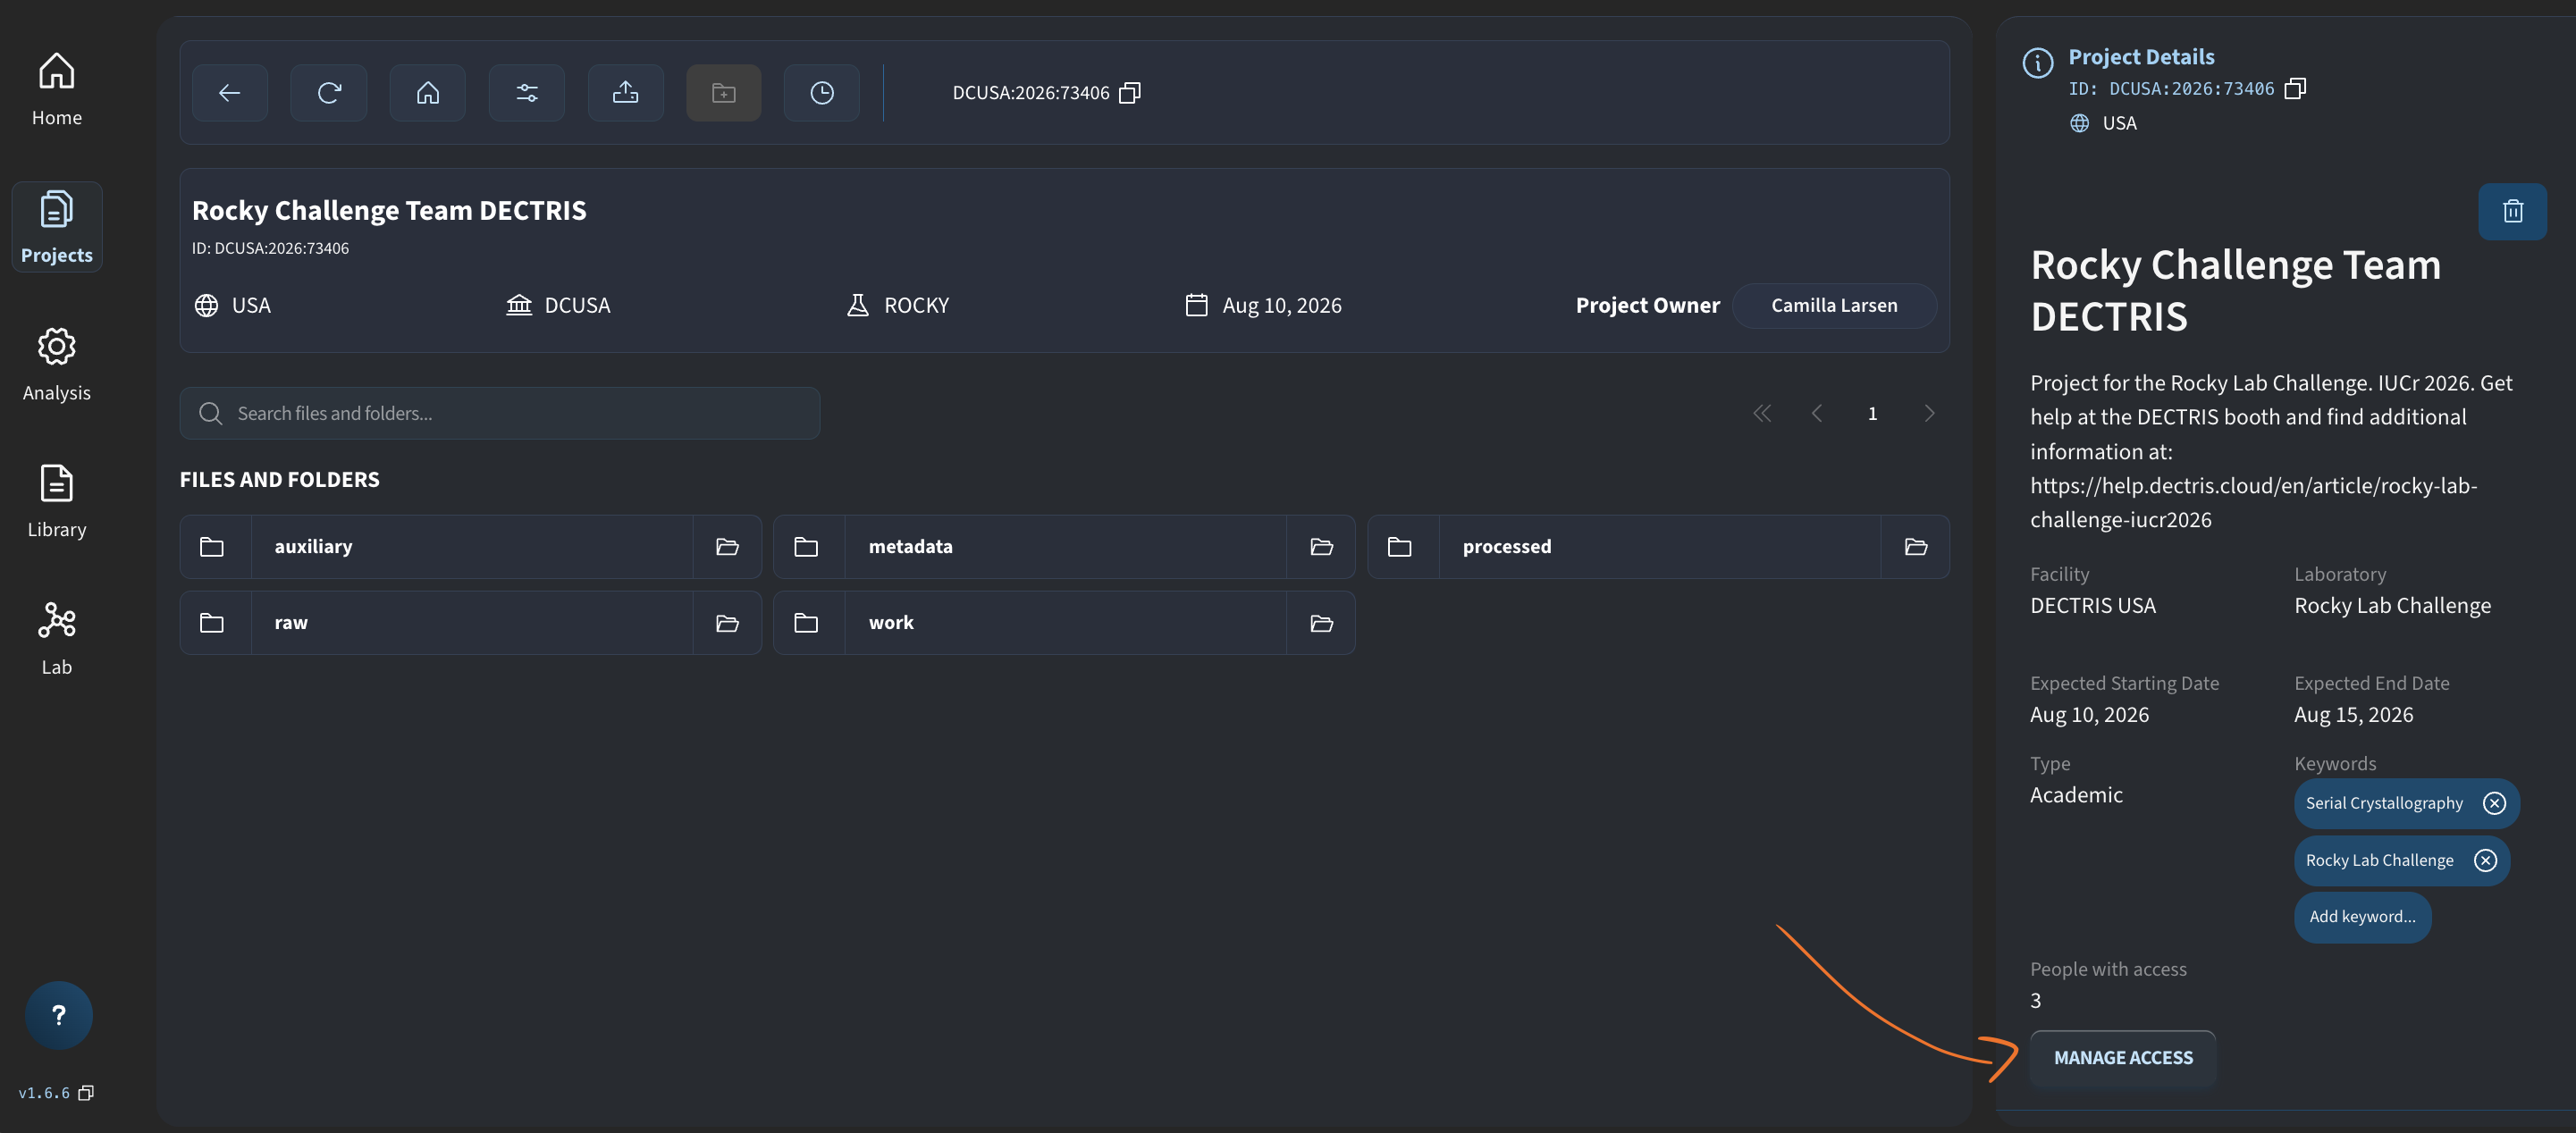This screenshot has width=2576, height=1133.
Task: Go to the project home folder
Action: pyautogui.click(x=427, y=92)
